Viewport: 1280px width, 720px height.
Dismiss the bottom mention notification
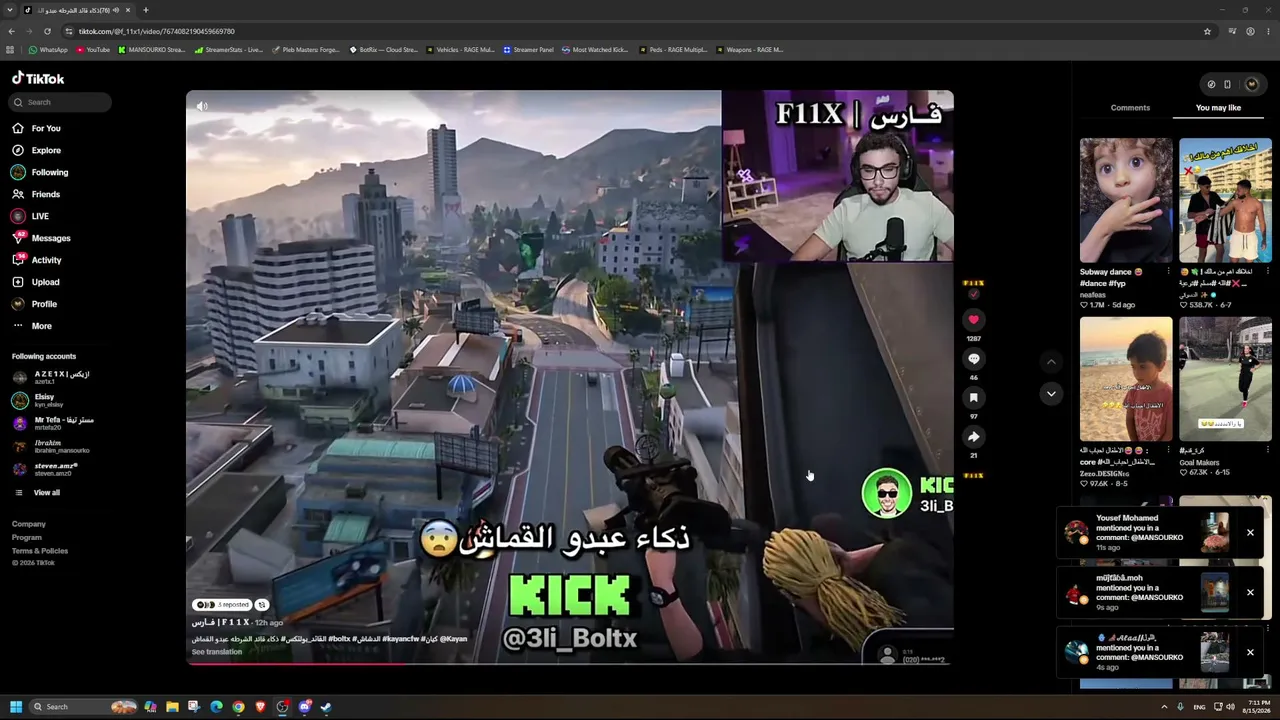tap(1250, 652)
